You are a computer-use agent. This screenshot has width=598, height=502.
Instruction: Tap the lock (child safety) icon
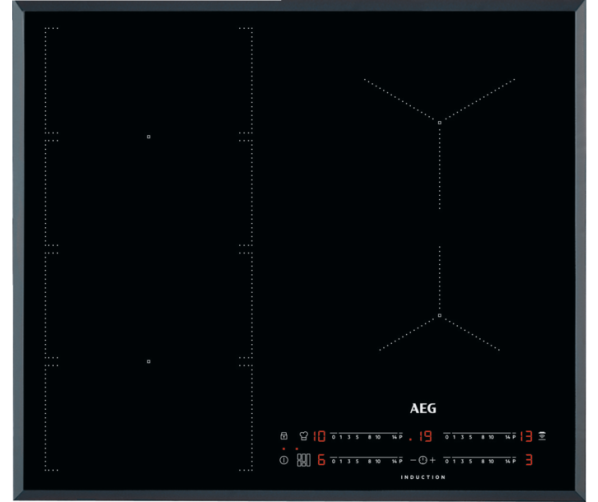point(284,436)
